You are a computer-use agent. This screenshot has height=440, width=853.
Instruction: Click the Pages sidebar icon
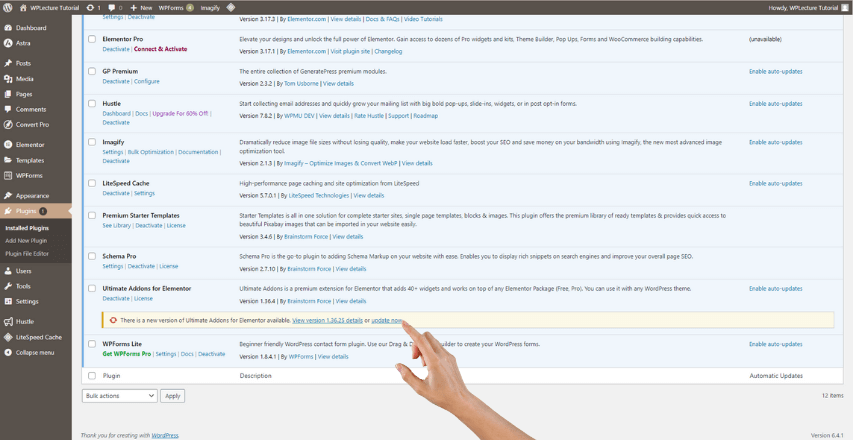click(8, 94)
